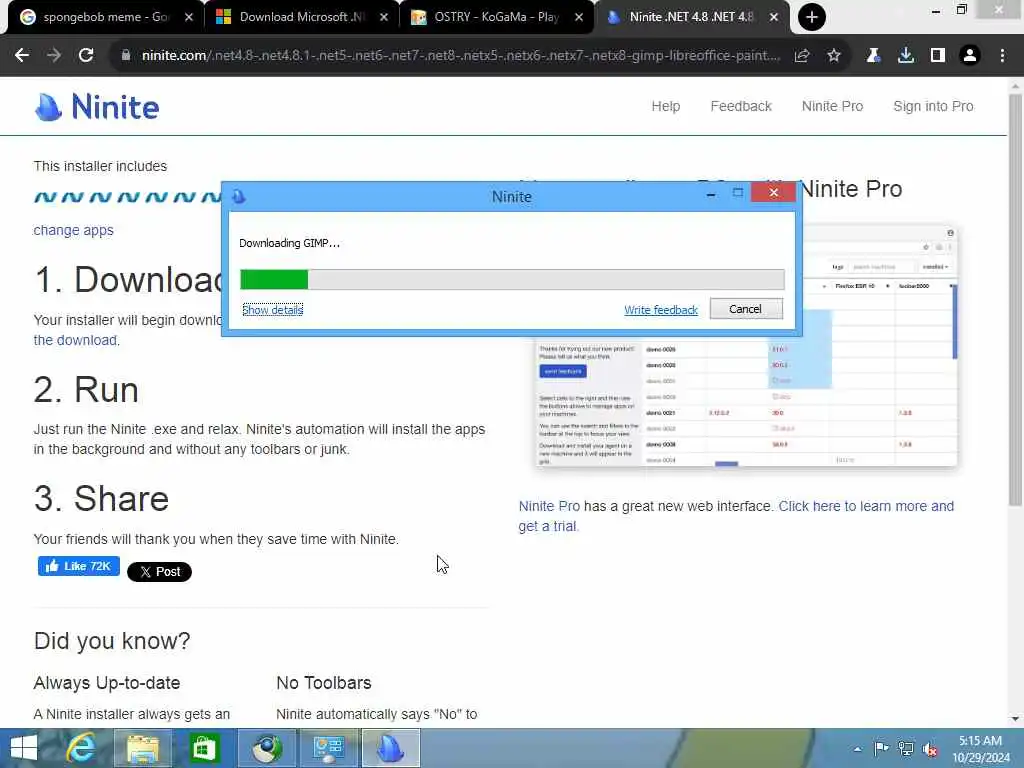This screenshot has height=768, width=1024.
Task: Close the OSTRY KoGaMa tab
Action: (579, 17)
